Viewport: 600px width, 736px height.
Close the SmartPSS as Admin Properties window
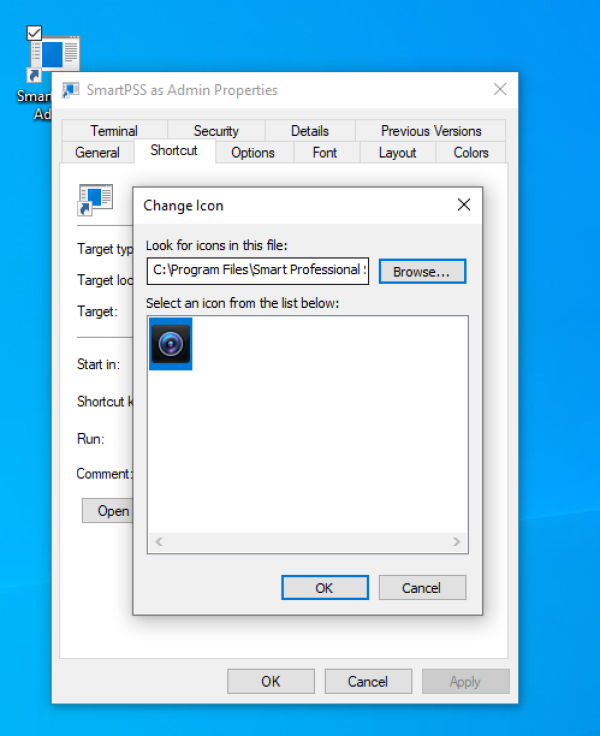tap(500, 90)
